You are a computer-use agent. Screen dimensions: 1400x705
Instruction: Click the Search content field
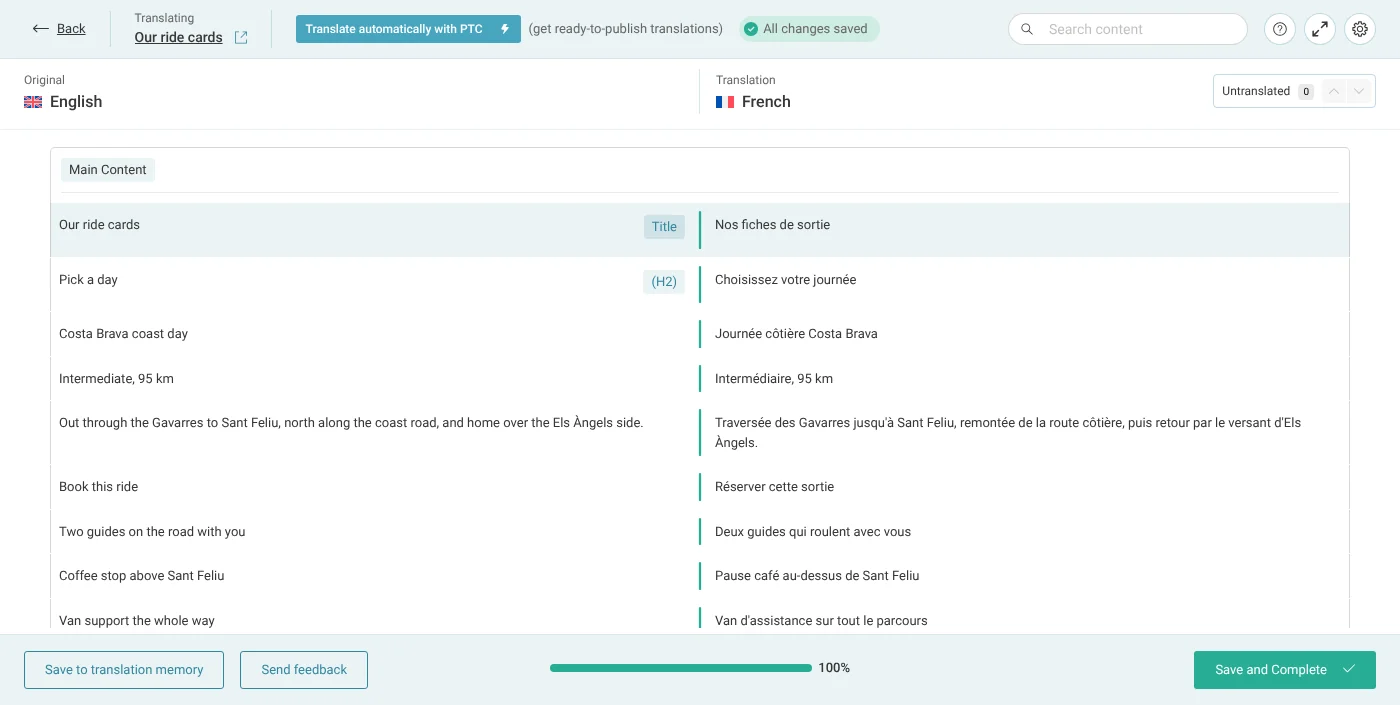pos(1128,29)
